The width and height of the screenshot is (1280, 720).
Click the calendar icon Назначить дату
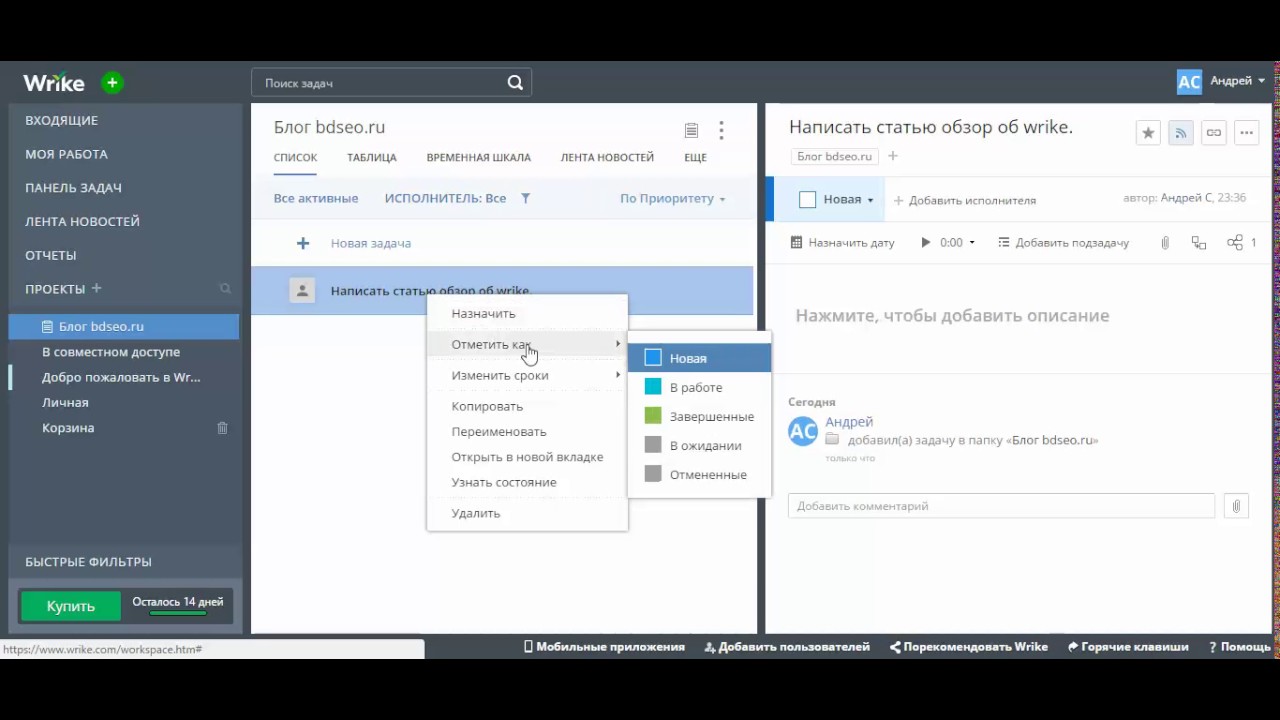(796, 242)
